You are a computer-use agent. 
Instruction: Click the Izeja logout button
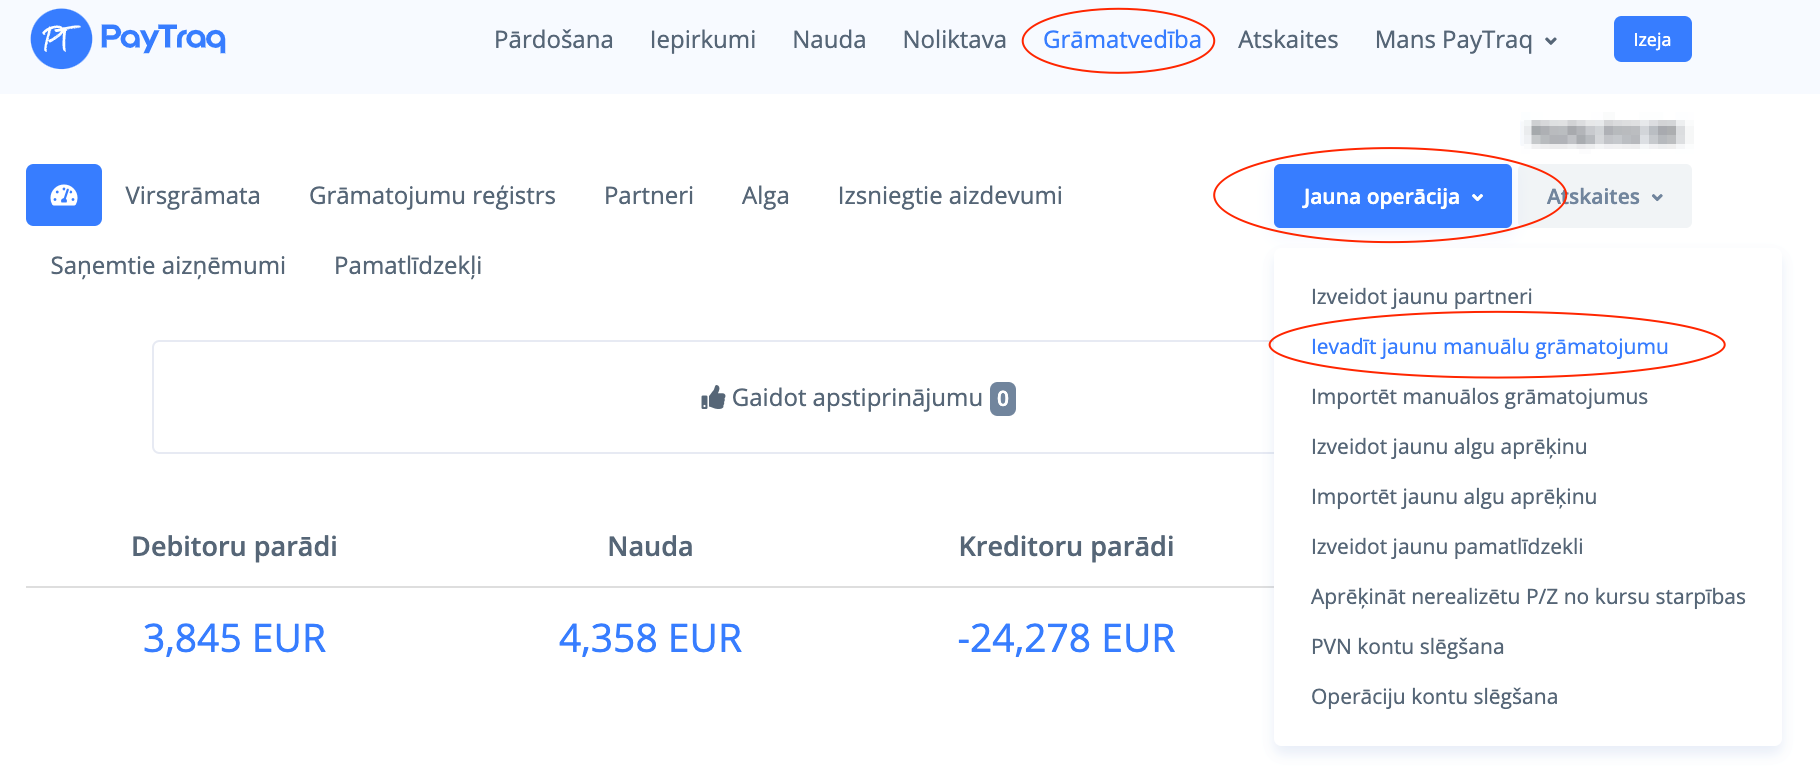[x=1652, y=40]
